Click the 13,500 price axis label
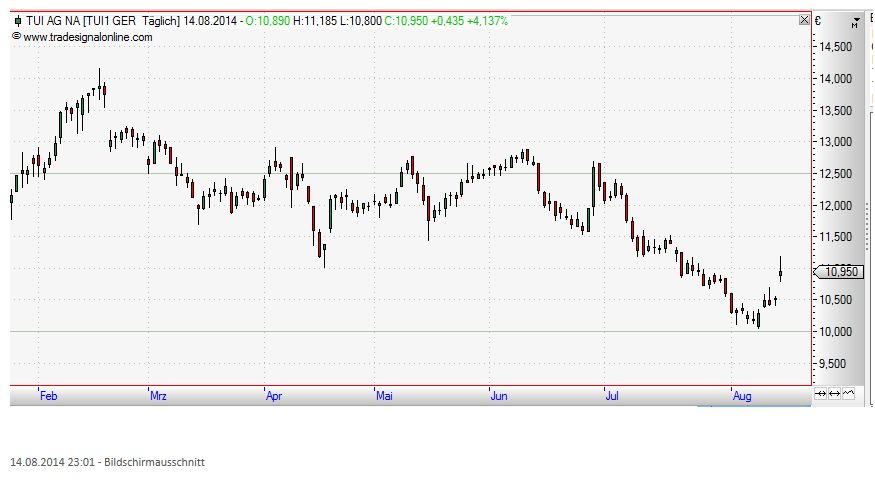 835,110
